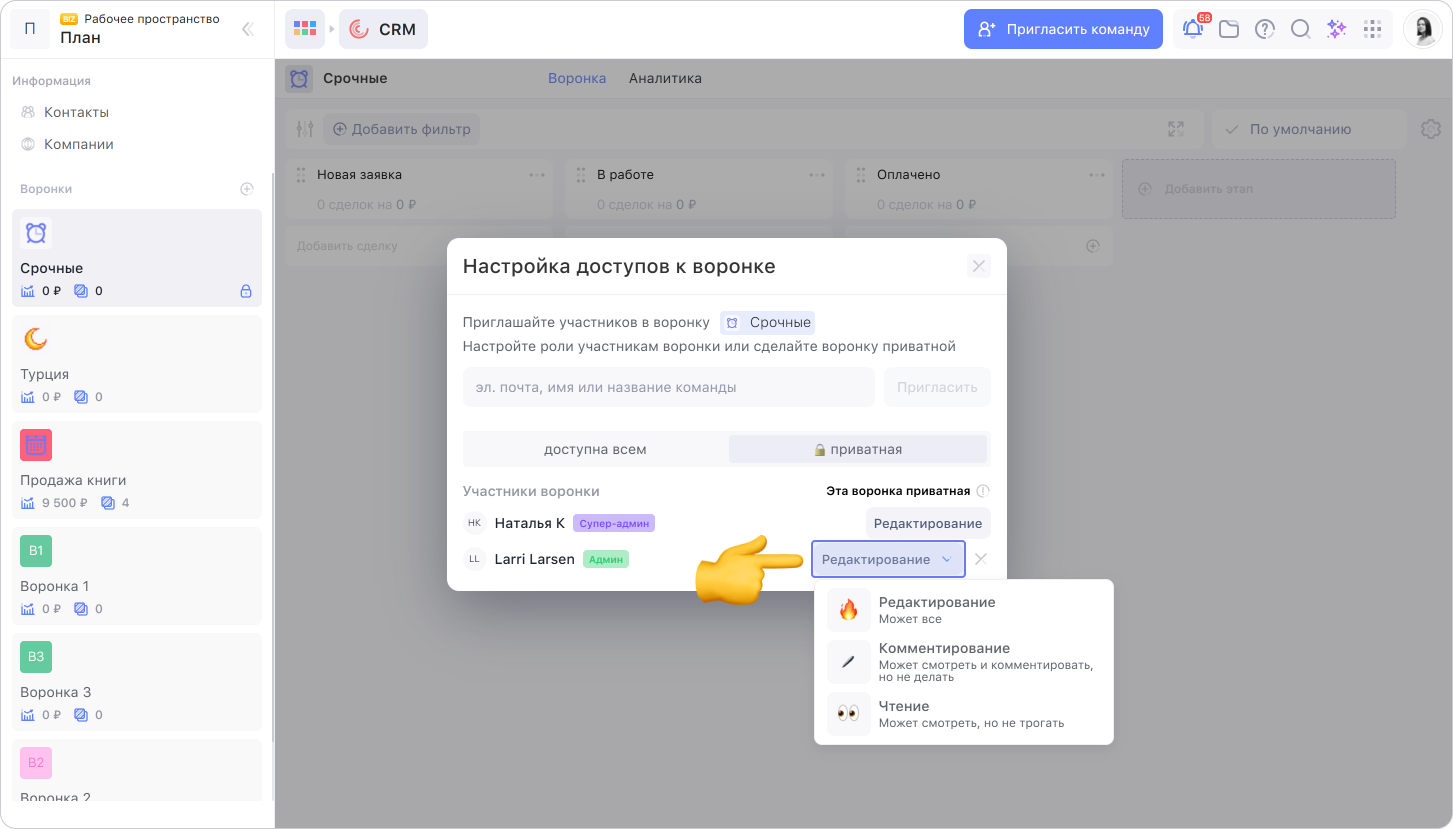Click the Пригласить команду button

(x=1063, y=29)
